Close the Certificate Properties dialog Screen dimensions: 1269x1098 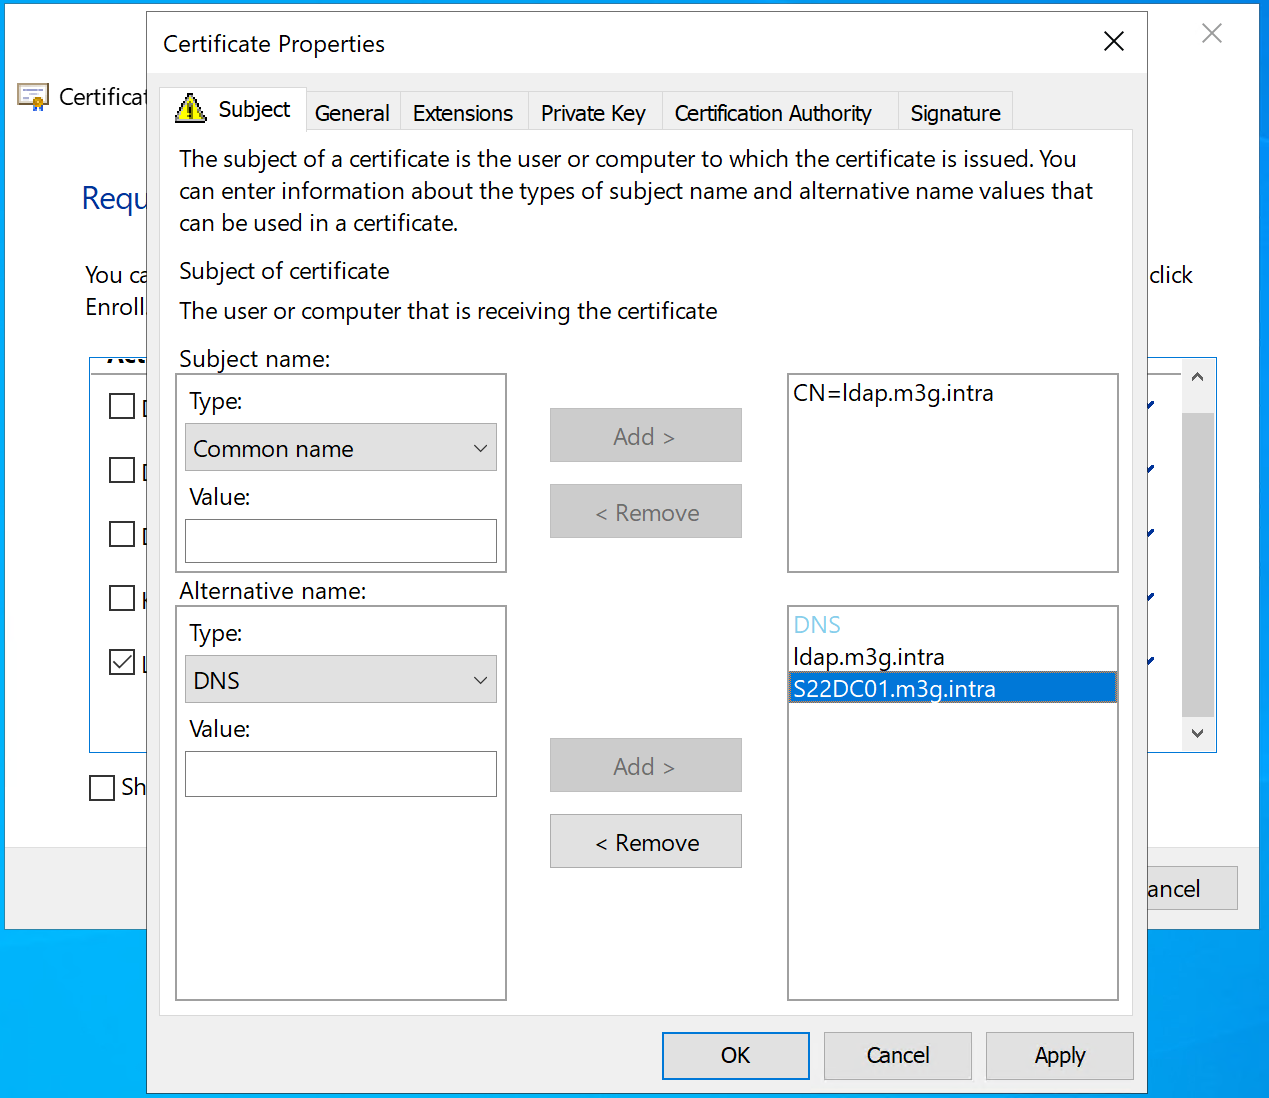tap(1113, 42)
